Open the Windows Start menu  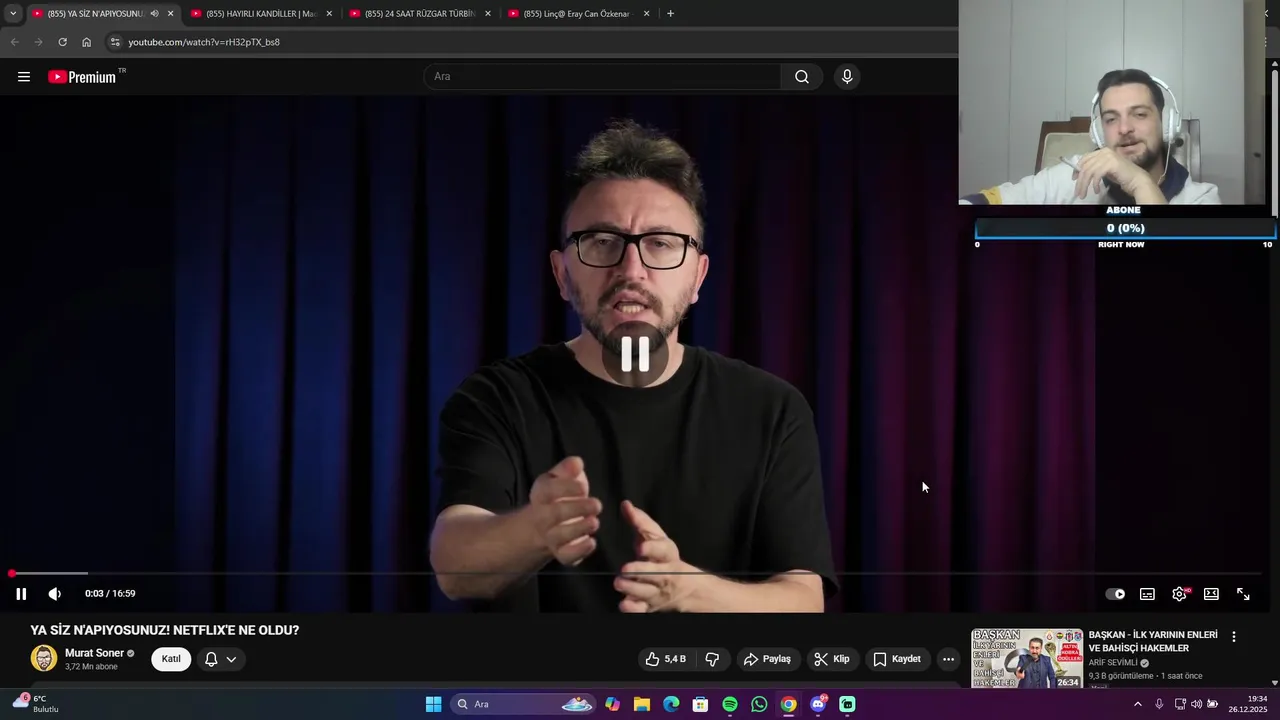(x=433, y=704)
